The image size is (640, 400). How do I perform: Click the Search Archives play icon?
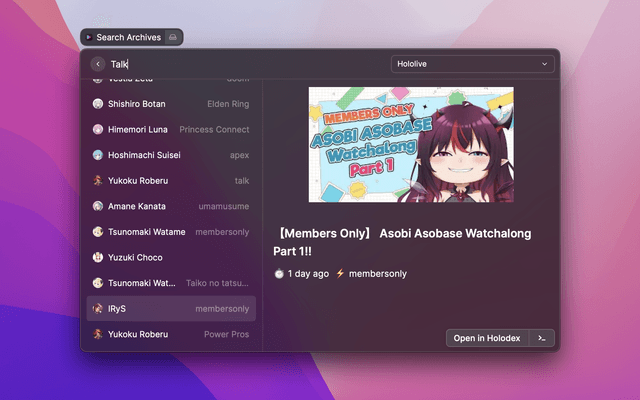point(89,37)
